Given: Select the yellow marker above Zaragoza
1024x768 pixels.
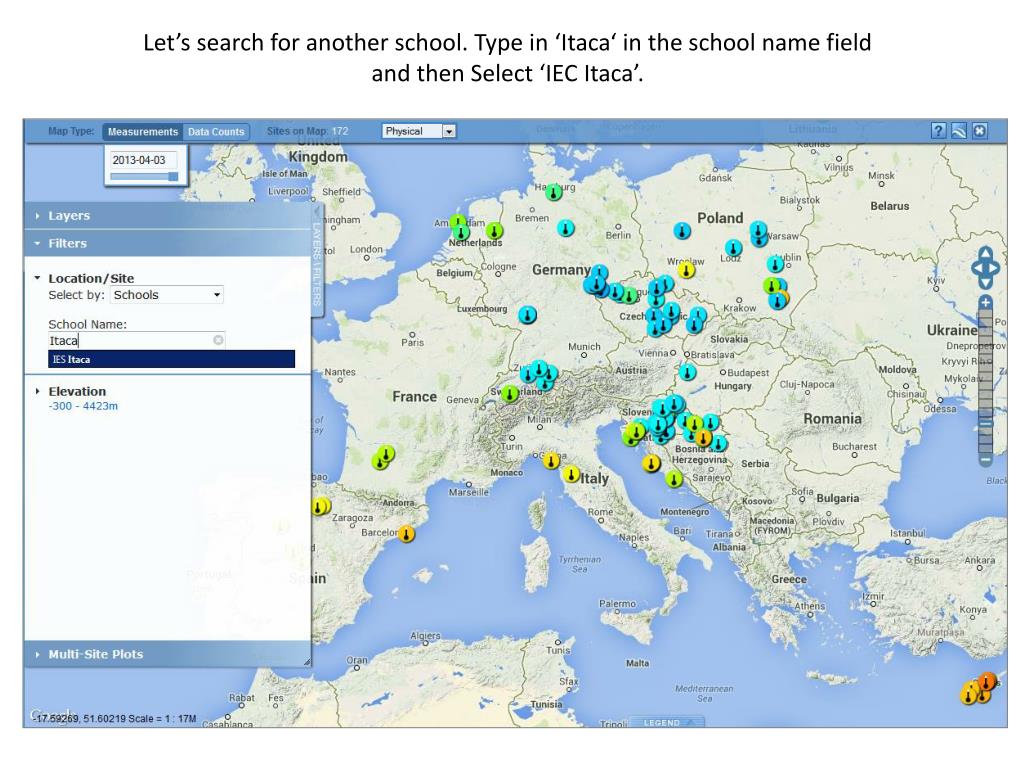Looking at the screenshot, I should click(321, 506).
